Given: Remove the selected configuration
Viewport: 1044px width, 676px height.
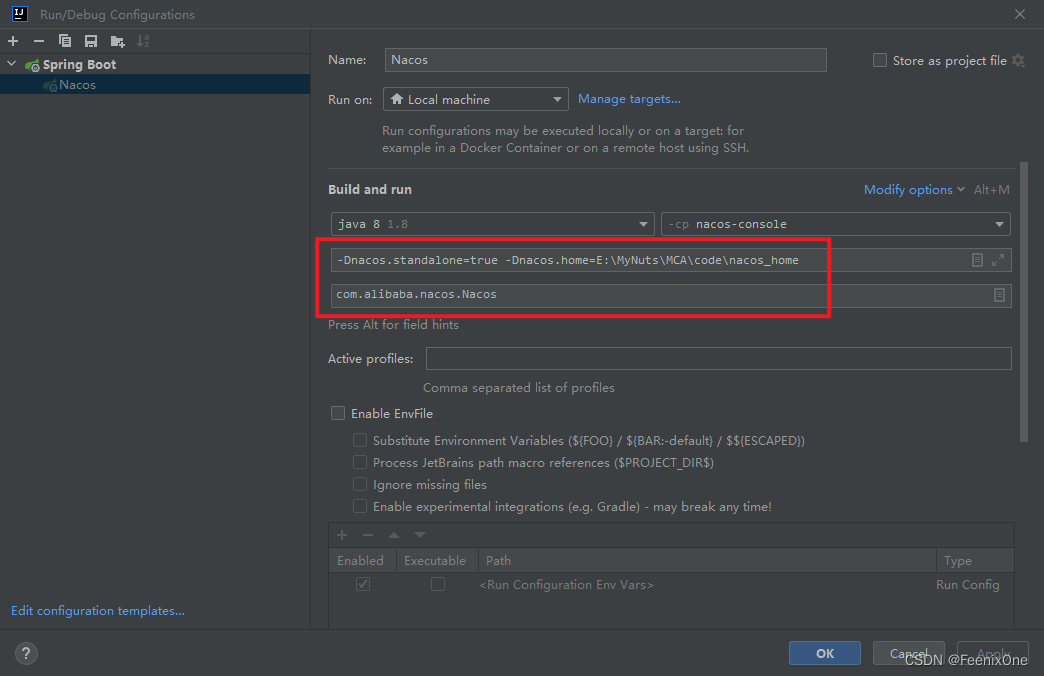Looking at the screenshot, I should [x=39, y=41].
